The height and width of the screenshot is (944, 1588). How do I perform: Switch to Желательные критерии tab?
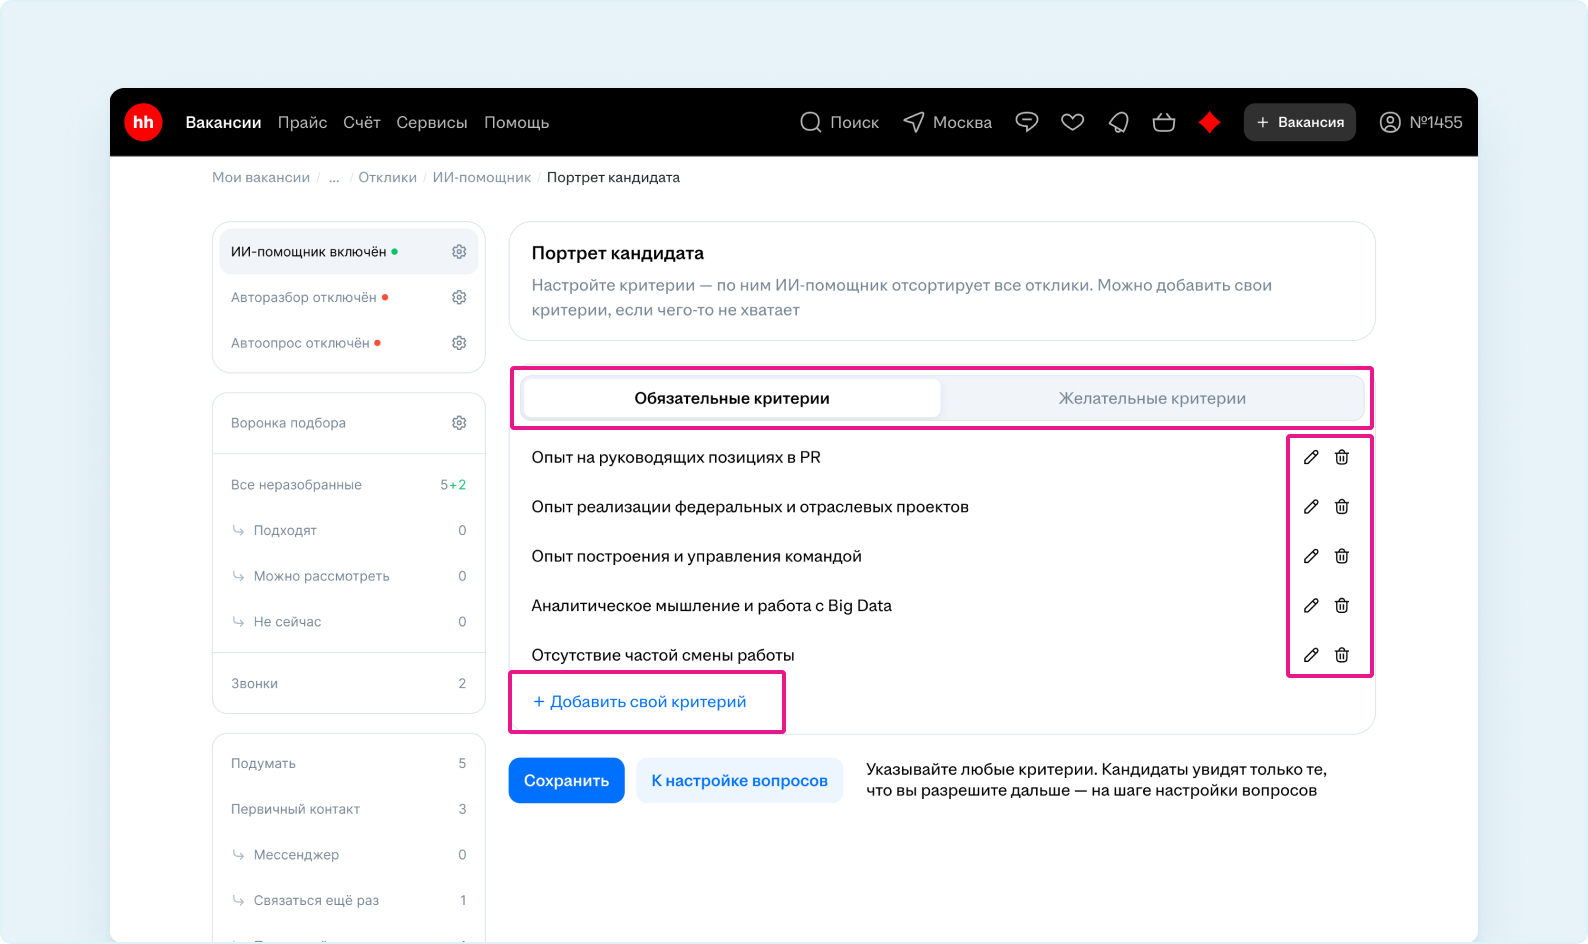pyautogui.click(x=1152, y=398)
